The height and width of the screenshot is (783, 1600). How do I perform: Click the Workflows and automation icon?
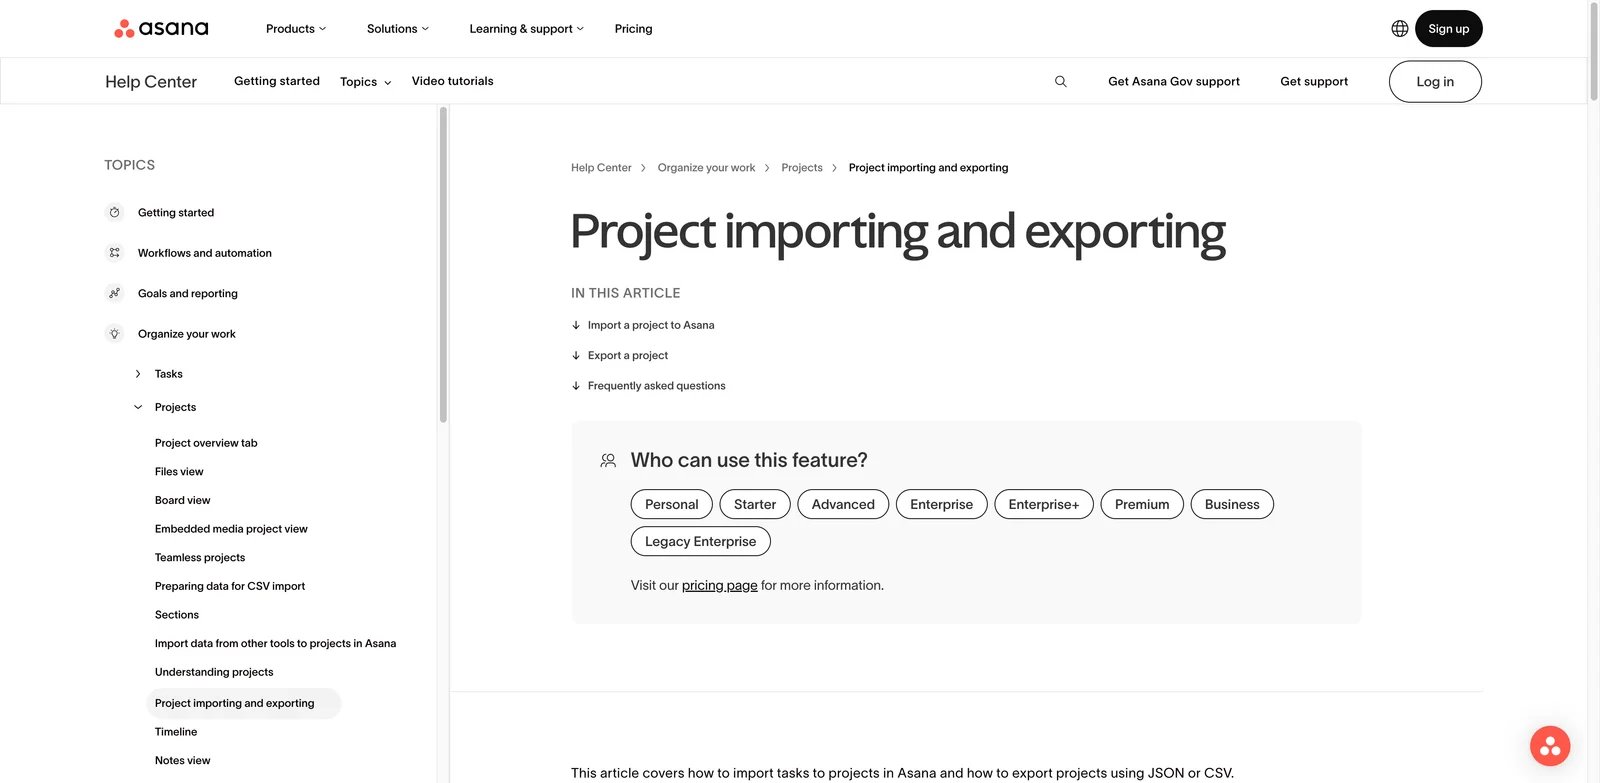114,253
